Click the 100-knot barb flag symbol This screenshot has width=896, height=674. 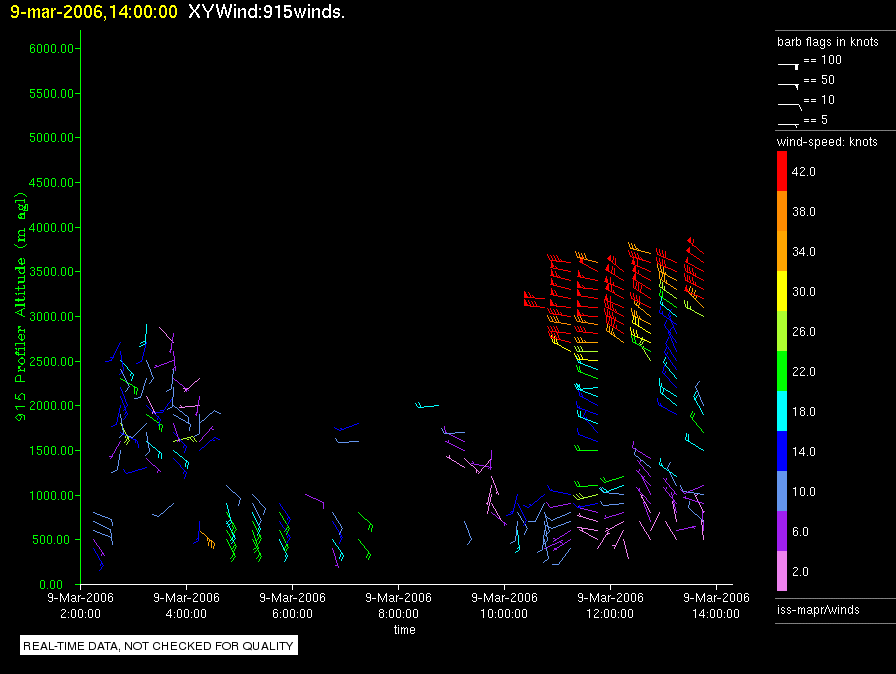pos(788,66)
